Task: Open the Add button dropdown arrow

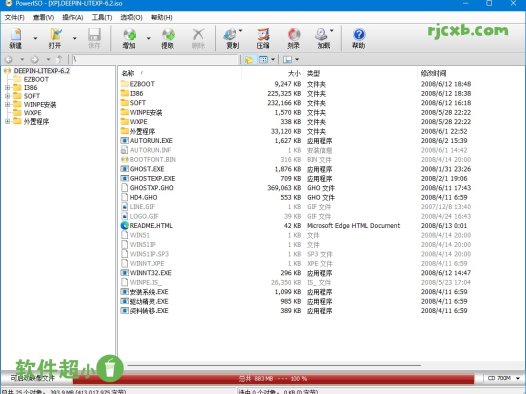Action: point(149,38)
